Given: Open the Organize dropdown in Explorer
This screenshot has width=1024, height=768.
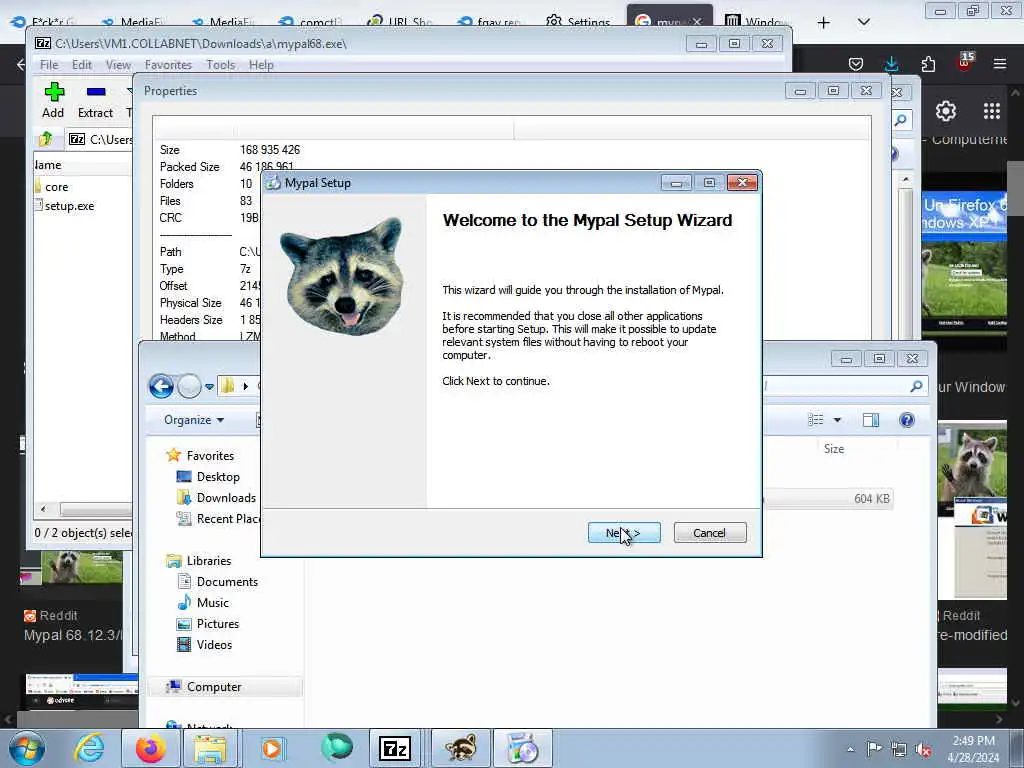Looking at the screenshot, I should [194, 420].
